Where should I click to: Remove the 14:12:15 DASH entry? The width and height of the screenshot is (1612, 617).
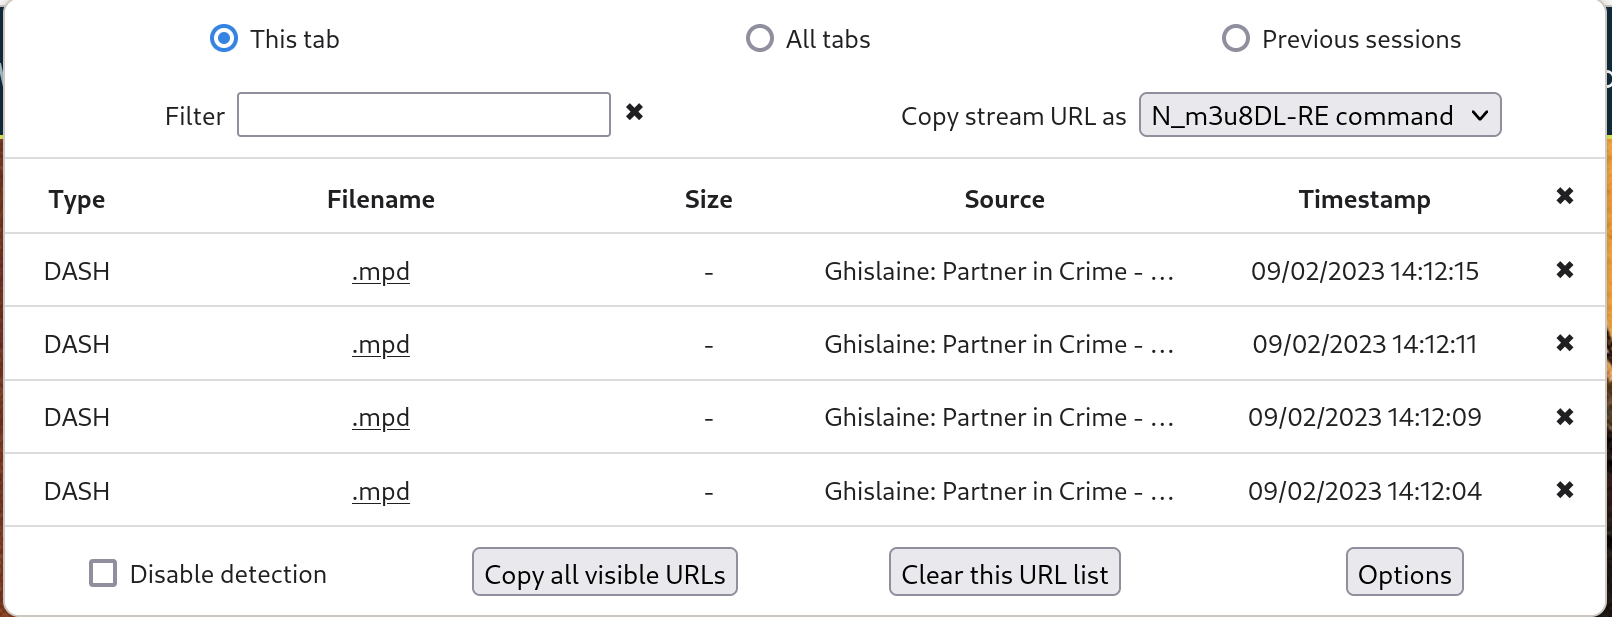1565,270
